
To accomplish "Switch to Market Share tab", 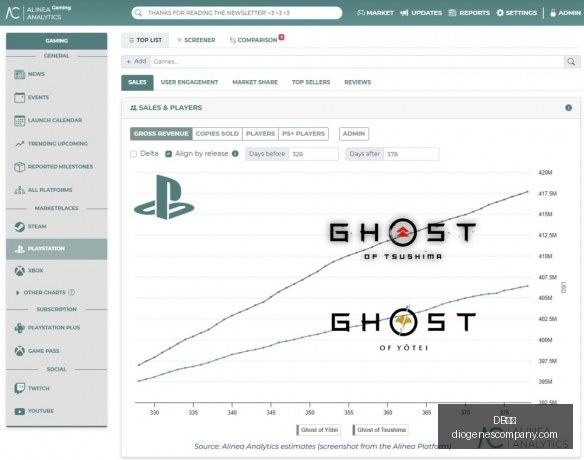I will [x=255, y=82].
